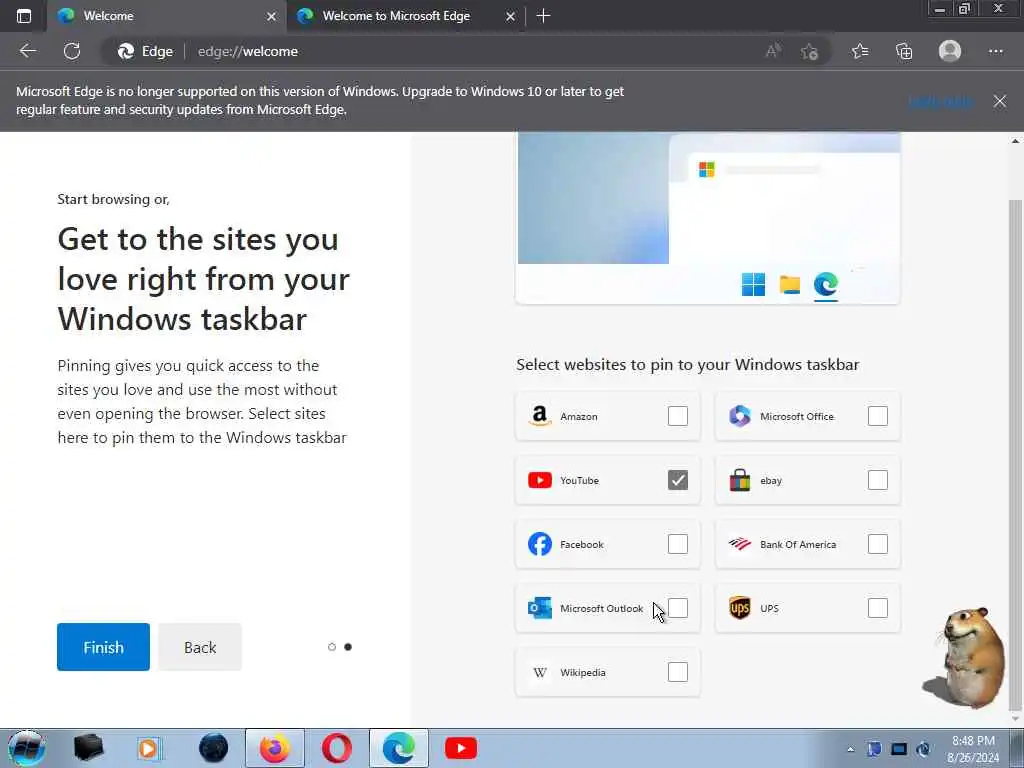The height and width of the screenshot is (768, 1024).
Task: Open the Collections icon
Action: [904, 51]
